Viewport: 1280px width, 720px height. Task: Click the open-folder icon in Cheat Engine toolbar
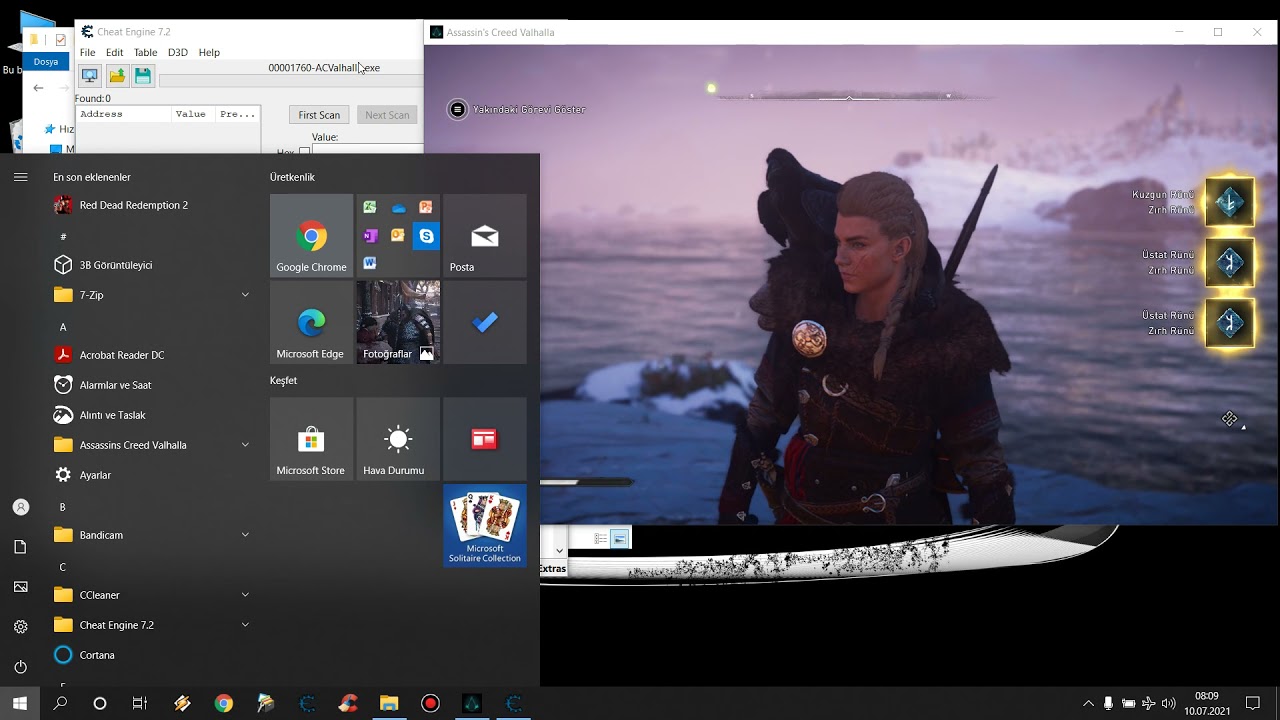pyautogui.click(x=117, y=76)
